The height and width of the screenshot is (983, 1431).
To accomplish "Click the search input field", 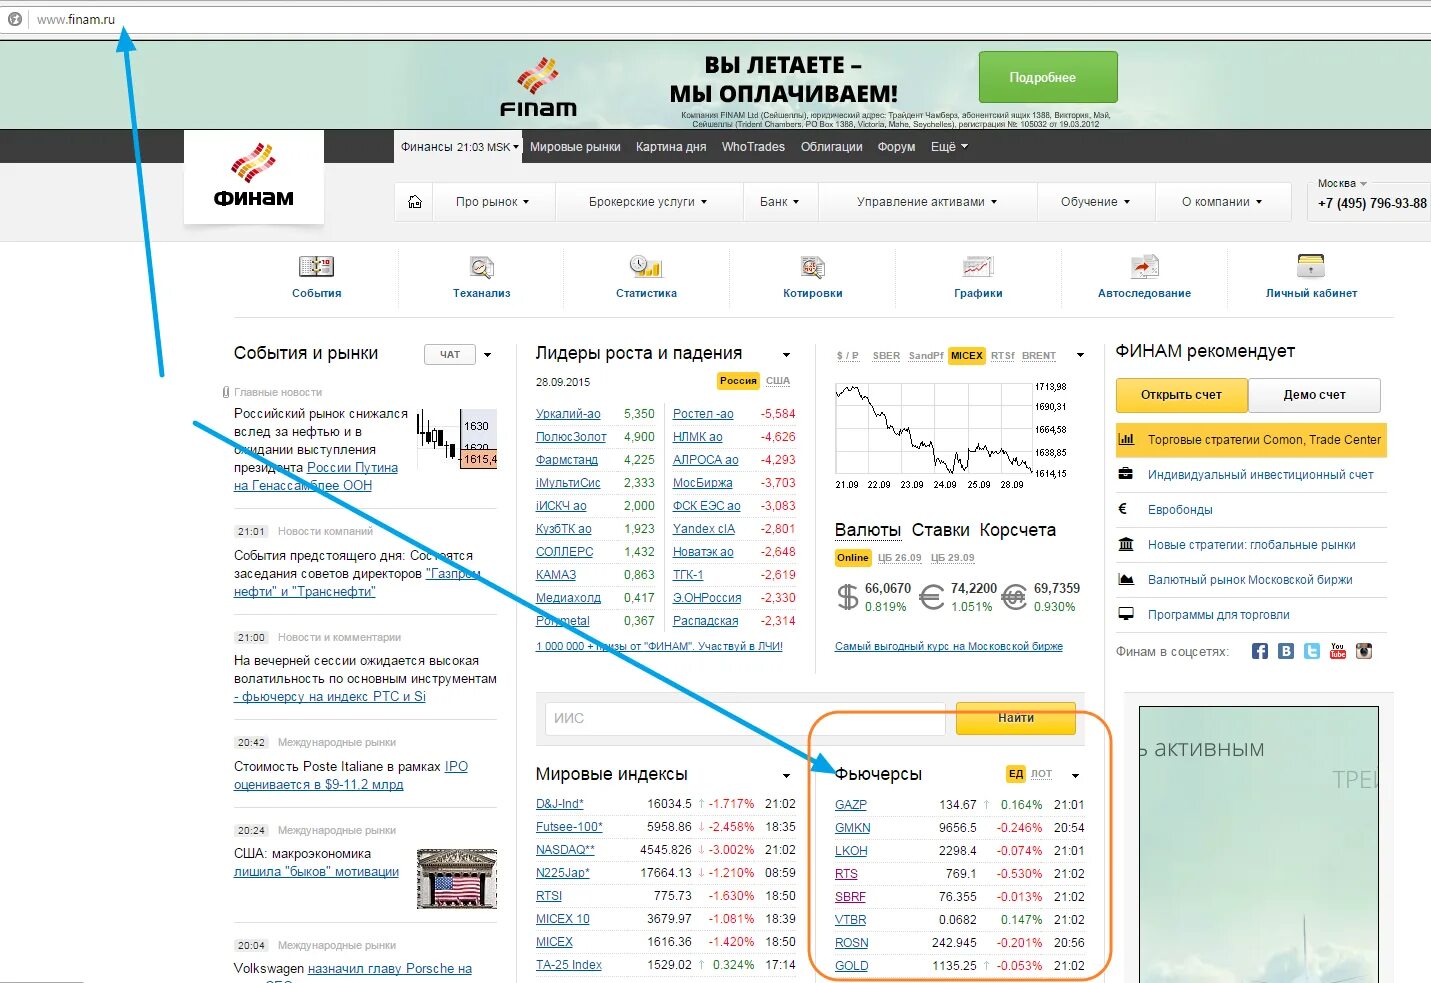I will coord(745,718).
